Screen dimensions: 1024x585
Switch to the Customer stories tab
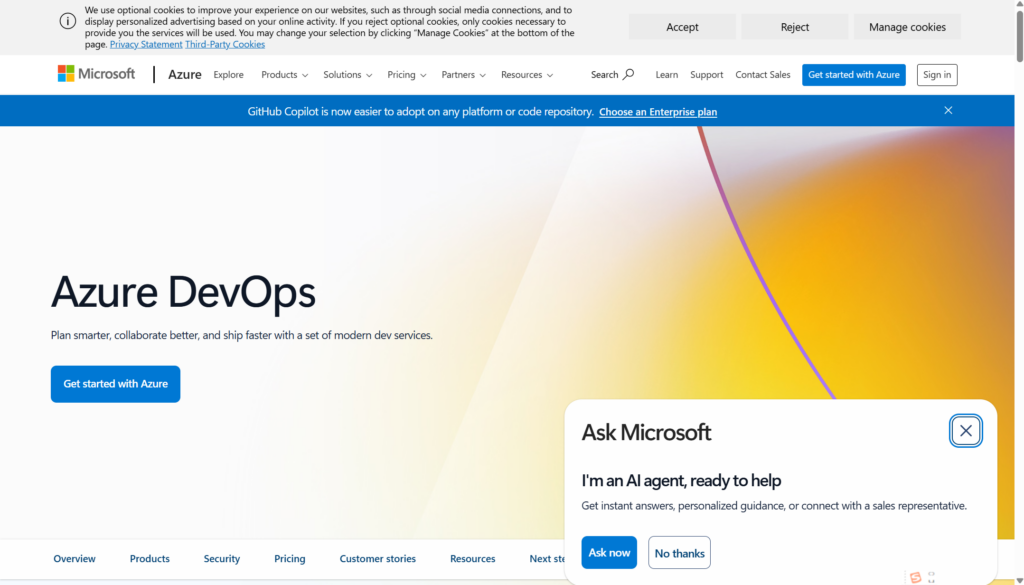click(377, 559)
